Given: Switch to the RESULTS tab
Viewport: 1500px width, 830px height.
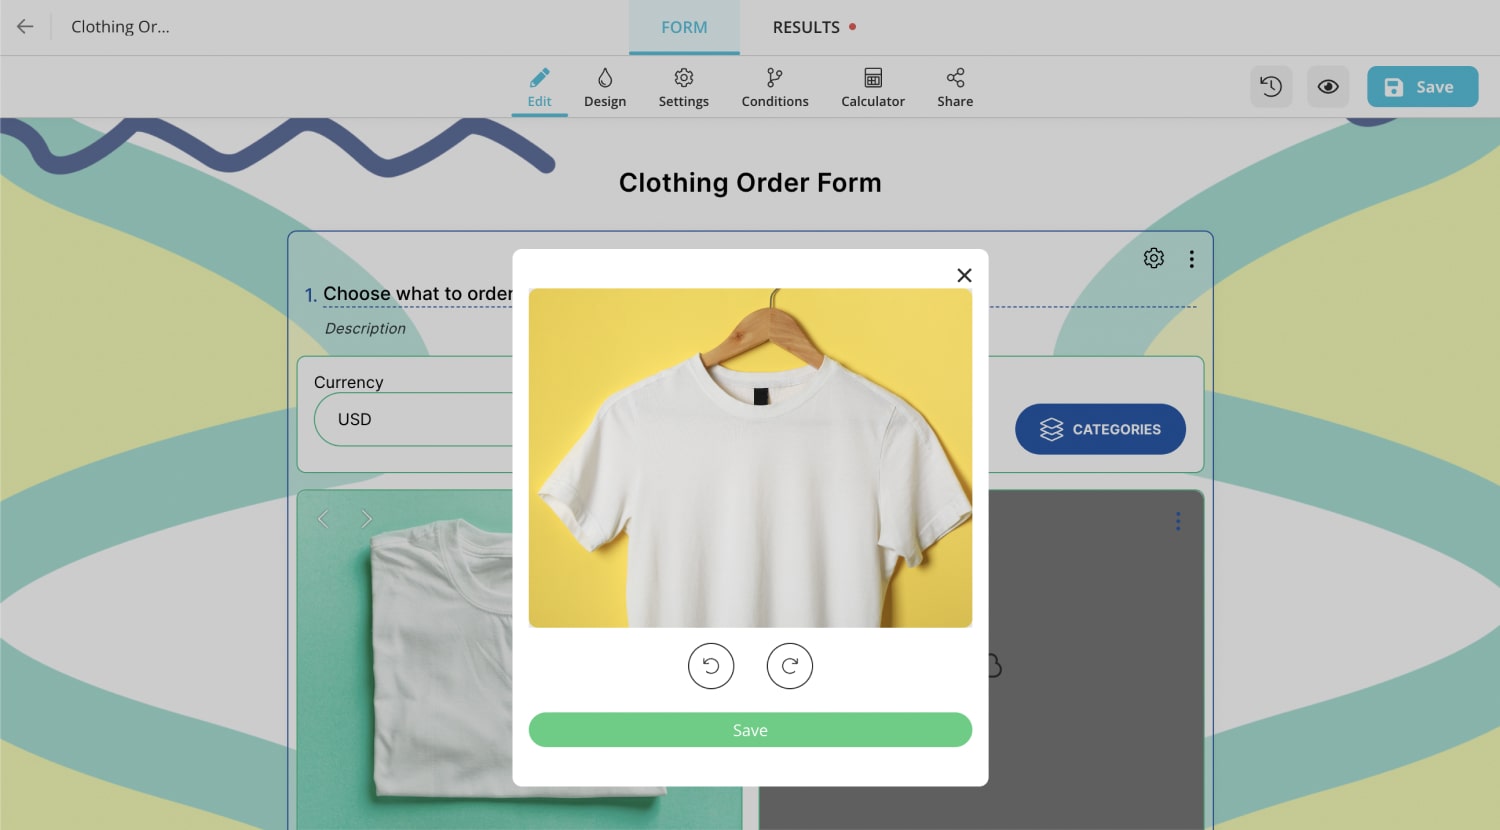Looking at the screenshot, I should pyautogui.click(x=805, y=27).
